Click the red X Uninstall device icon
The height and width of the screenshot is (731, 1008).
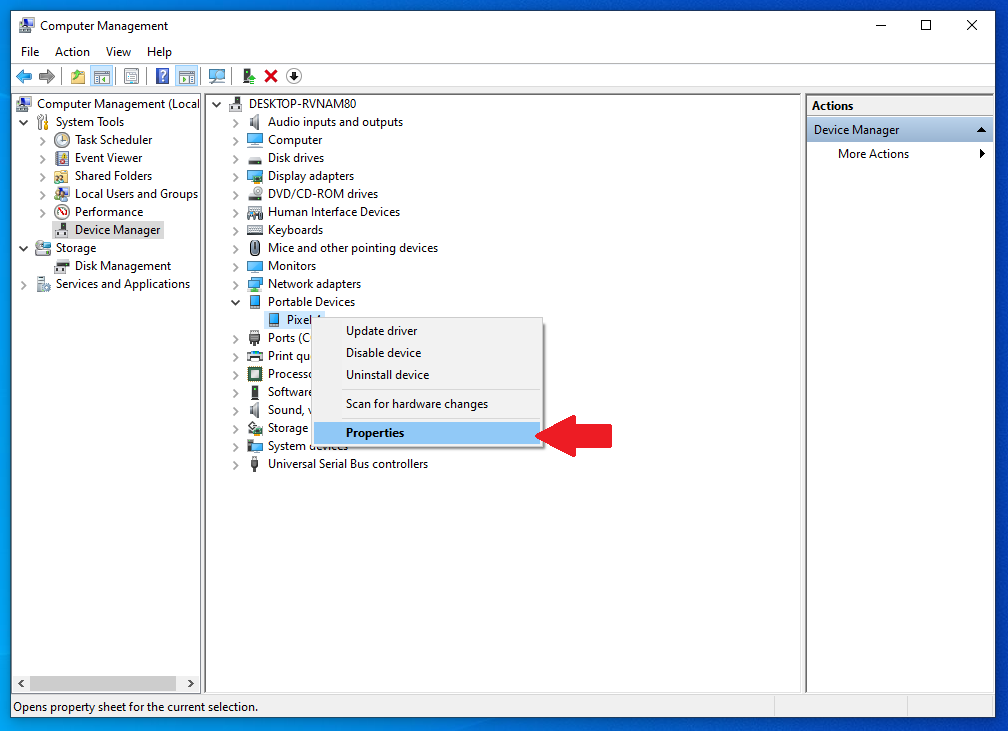[x=271, y=76]
